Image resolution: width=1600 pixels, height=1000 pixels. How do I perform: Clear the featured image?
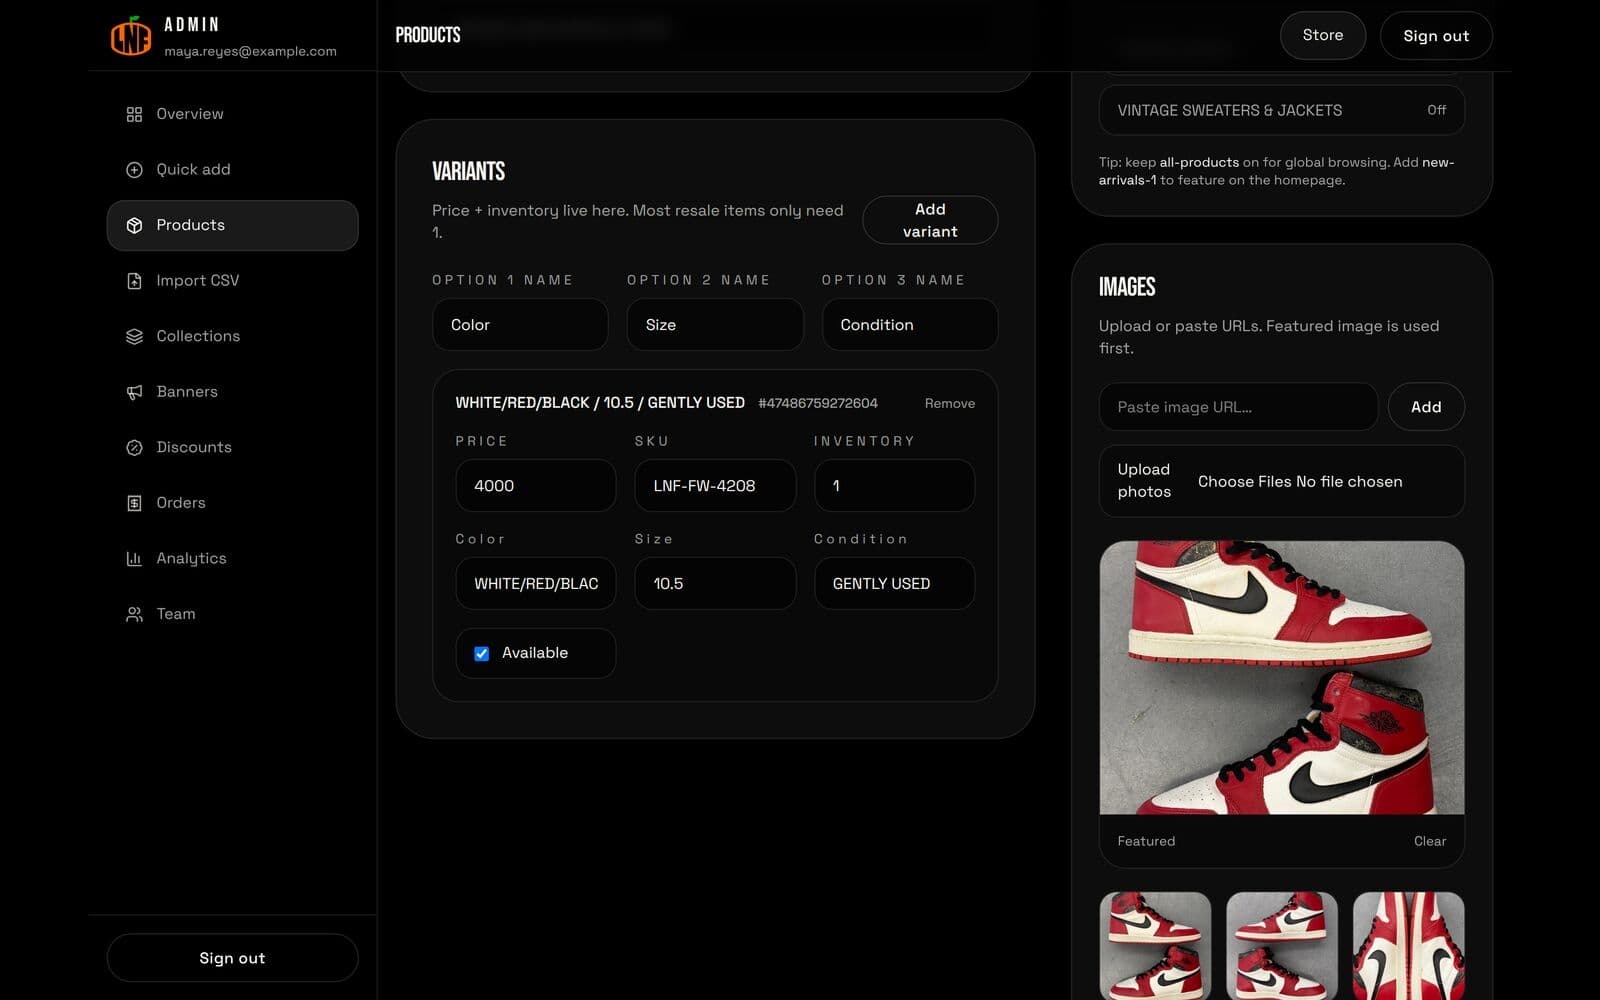point(1430,841)
